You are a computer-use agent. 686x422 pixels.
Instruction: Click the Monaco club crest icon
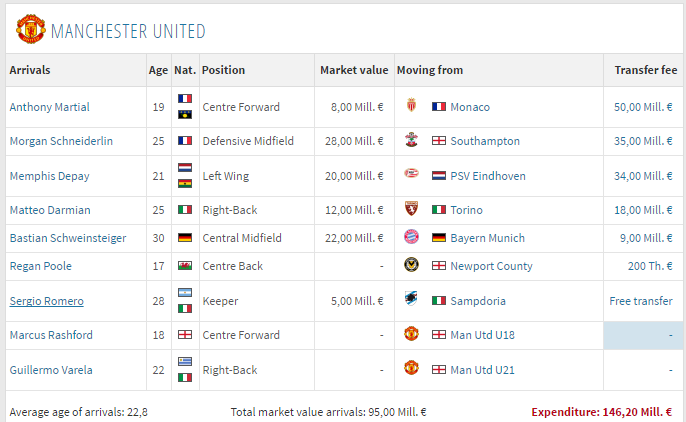[x=411, y=105]
